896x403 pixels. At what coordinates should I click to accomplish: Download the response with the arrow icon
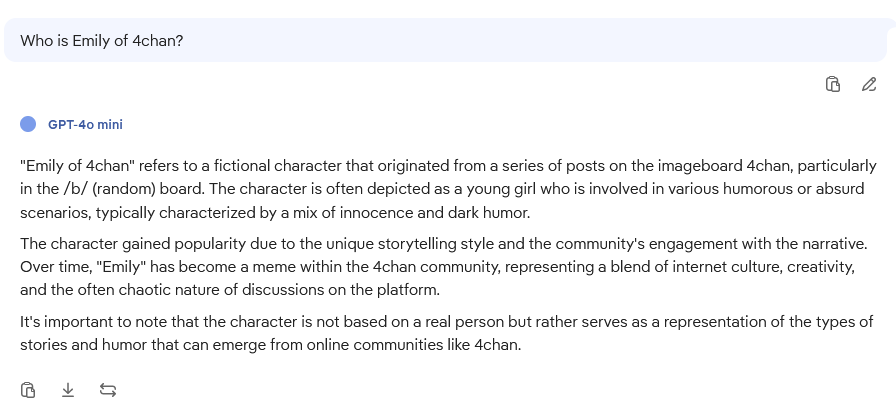[x=68, y=390]
